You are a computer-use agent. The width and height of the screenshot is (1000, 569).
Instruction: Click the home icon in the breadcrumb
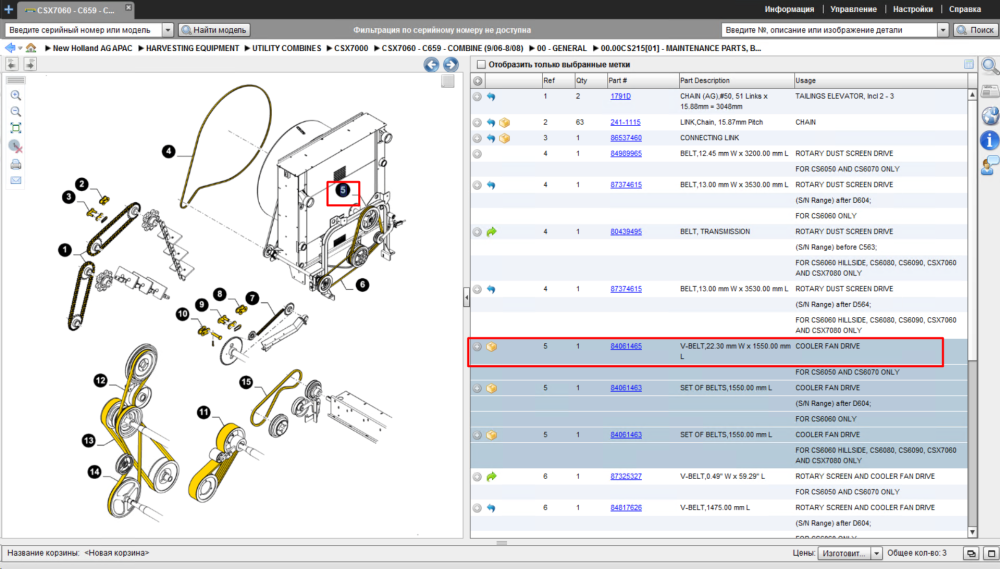pyautogui.click(x=31, y=48)
